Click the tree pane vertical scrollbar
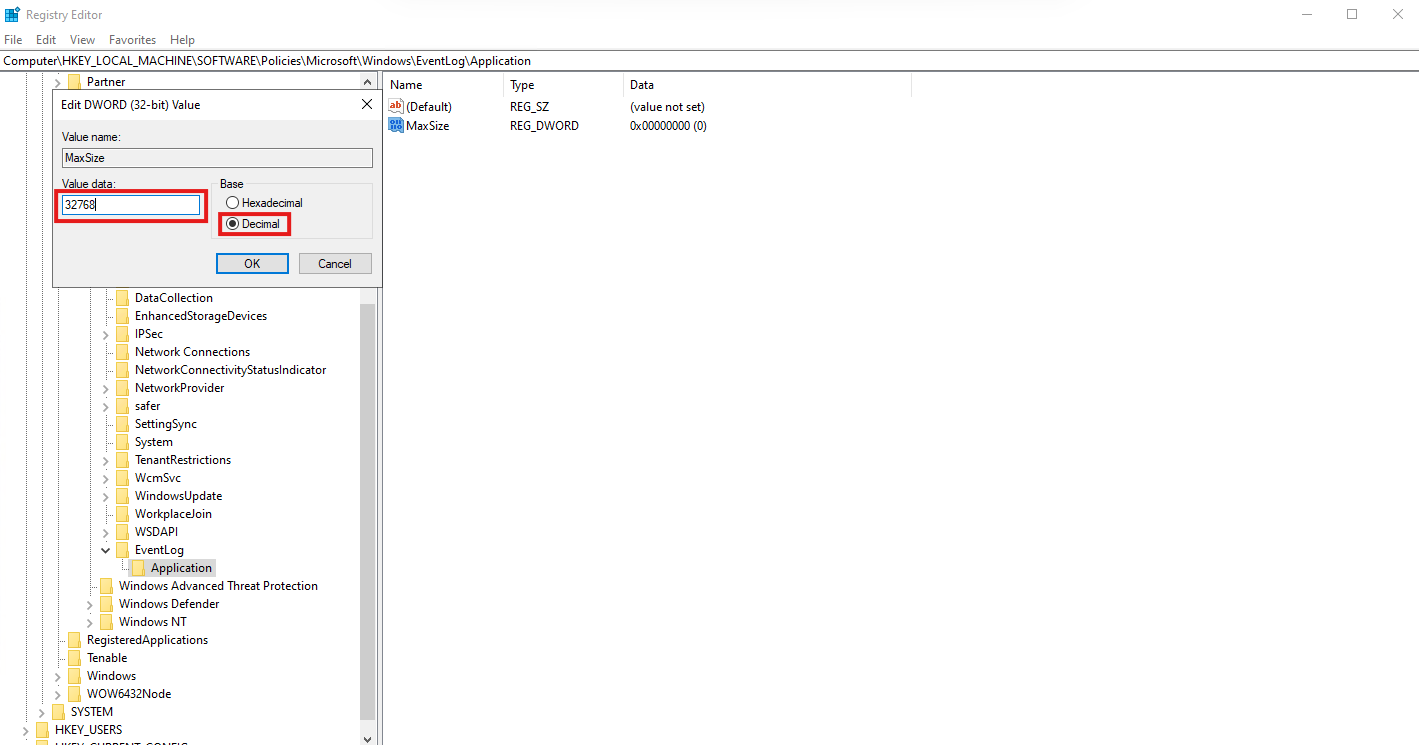This screenshot has height=745, width=1419. click(367, 500)
